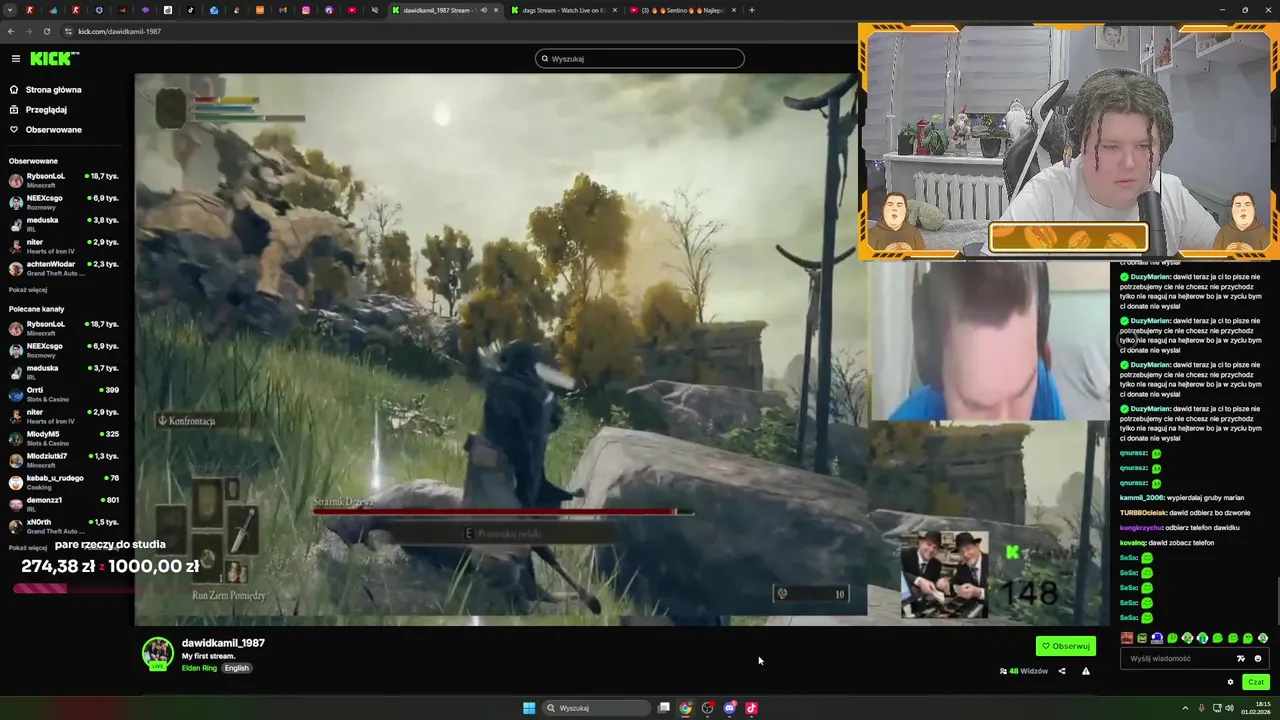Image resolution: width=1280 pixels, height=720 pixels.
Task: Click kovalnq username in chat
Action: [x=1133, y=542]
